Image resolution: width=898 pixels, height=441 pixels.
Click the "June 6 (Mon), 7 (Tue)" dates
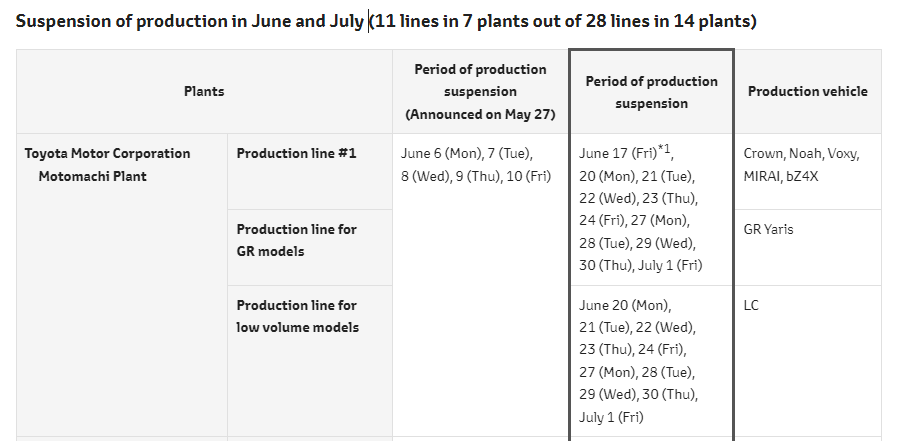pyautogui.click(x=467, y=154)
